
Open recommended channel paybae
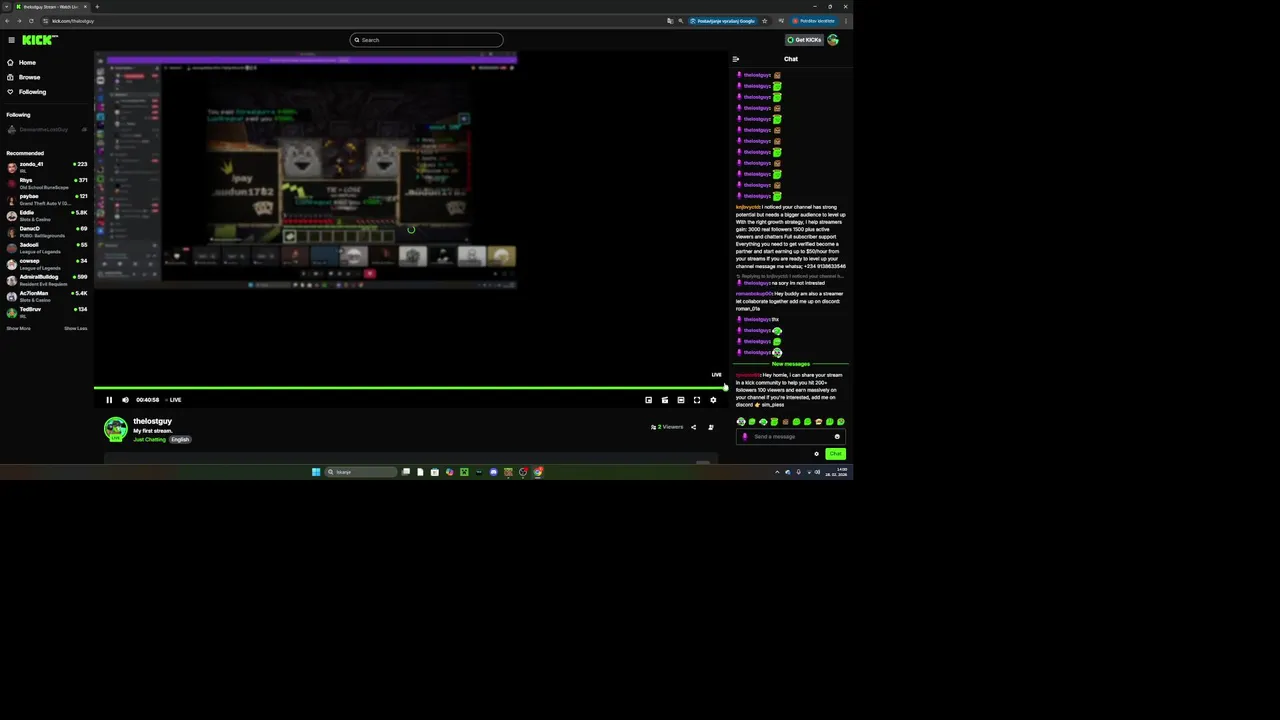(47, 198)
